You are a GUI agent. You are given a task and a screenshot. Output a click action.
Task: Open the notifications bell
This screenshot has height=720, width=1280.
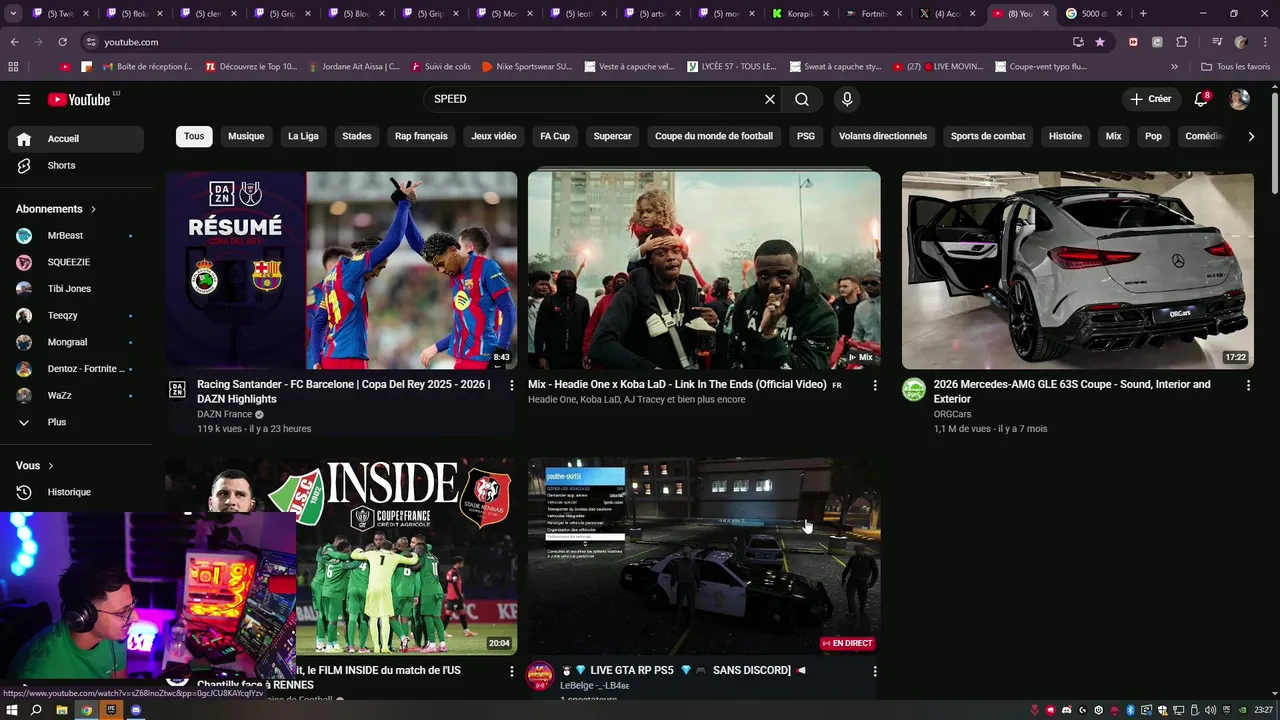click(x=1201, y=99)
